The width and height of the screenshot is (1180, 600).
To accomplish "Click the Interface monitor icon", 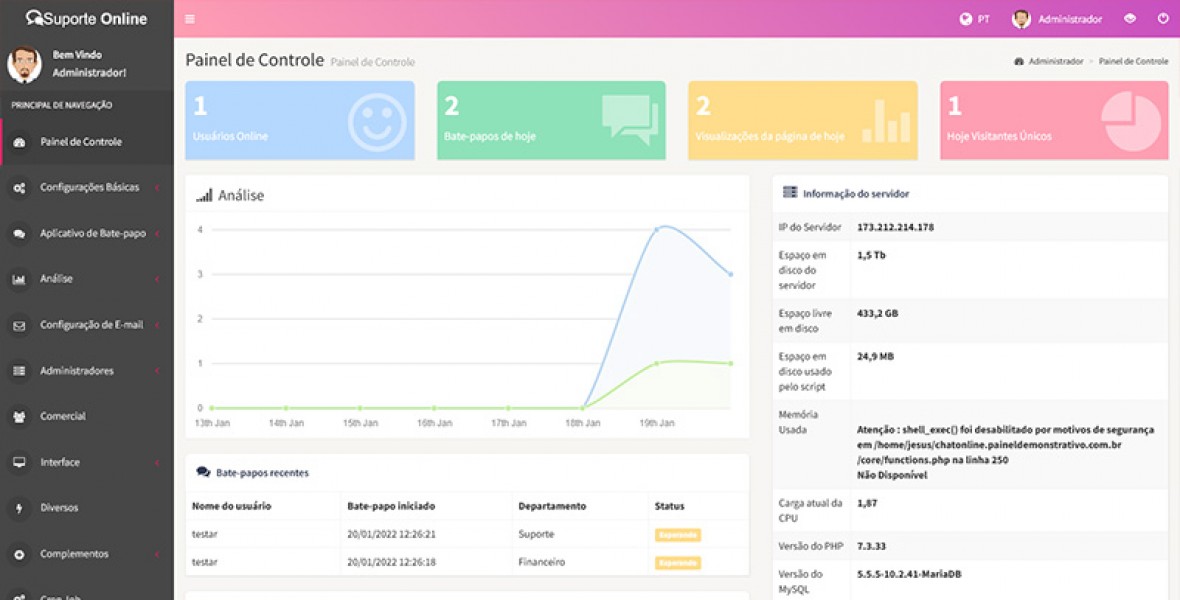I will (x=20, y=462).
